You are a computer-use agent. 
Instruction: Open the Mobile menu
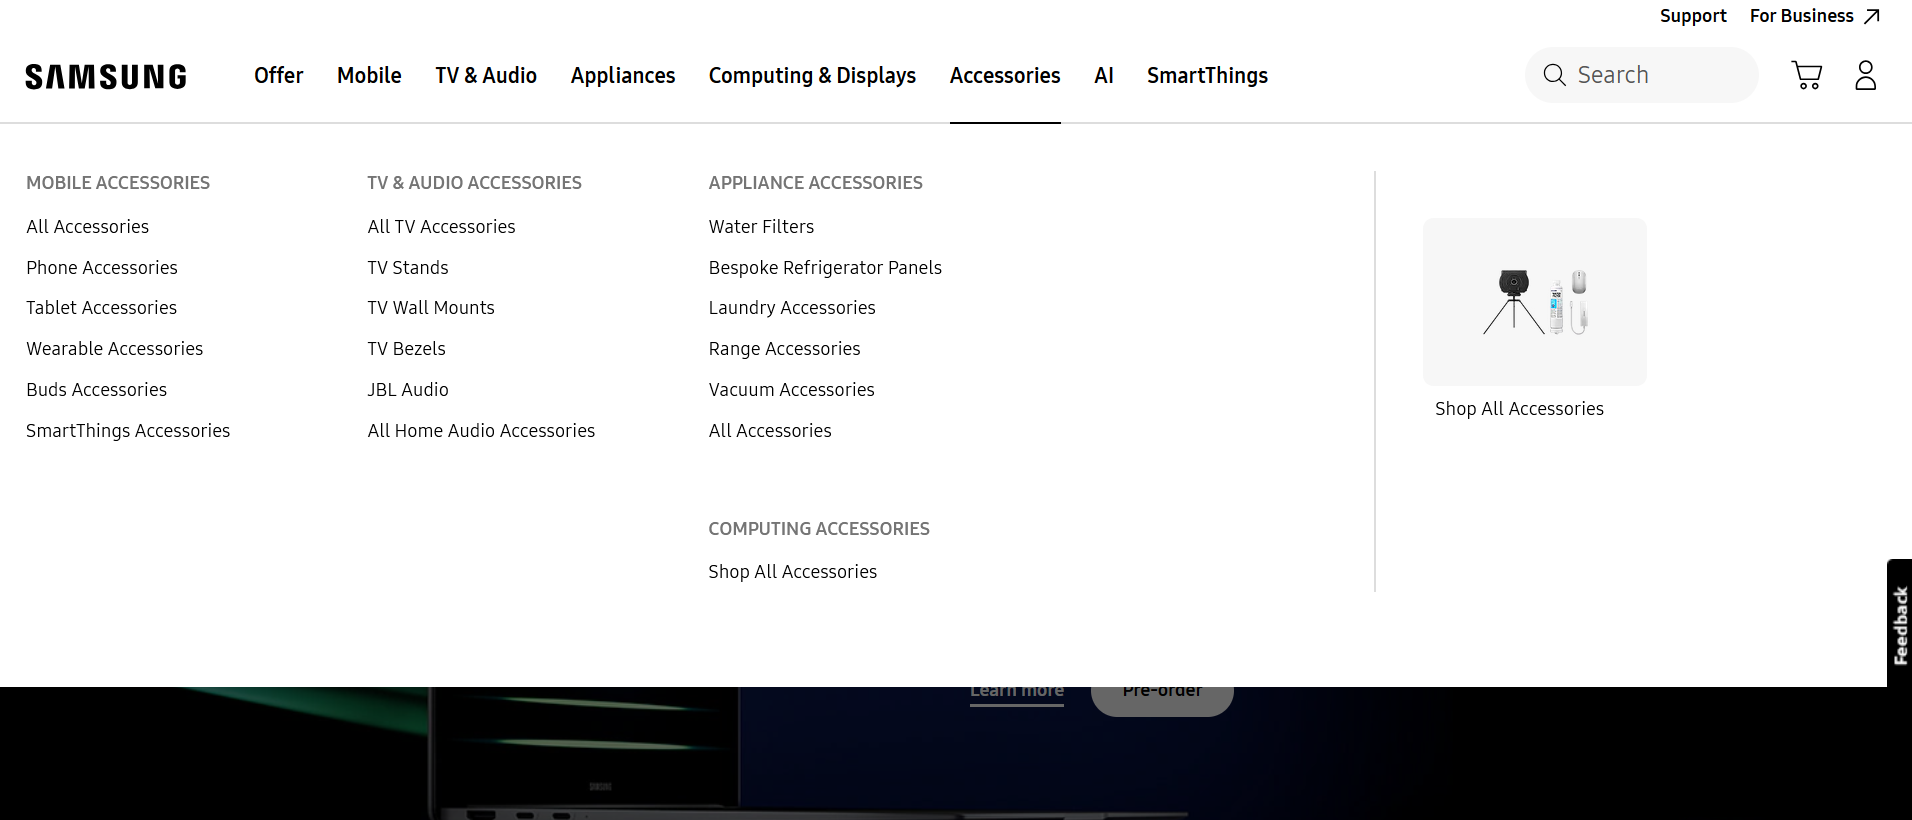[369, 76]
